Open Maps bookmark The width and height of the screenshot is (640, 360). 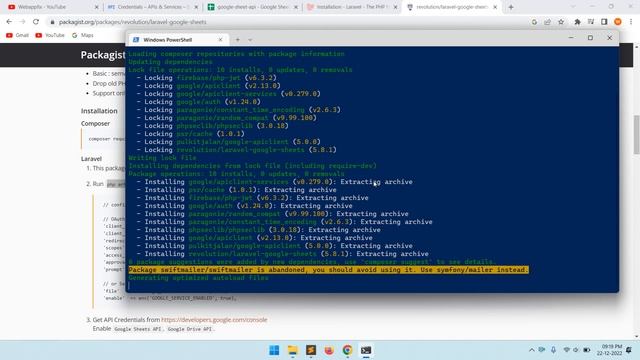pyautogui.click(x=82, y=36)
